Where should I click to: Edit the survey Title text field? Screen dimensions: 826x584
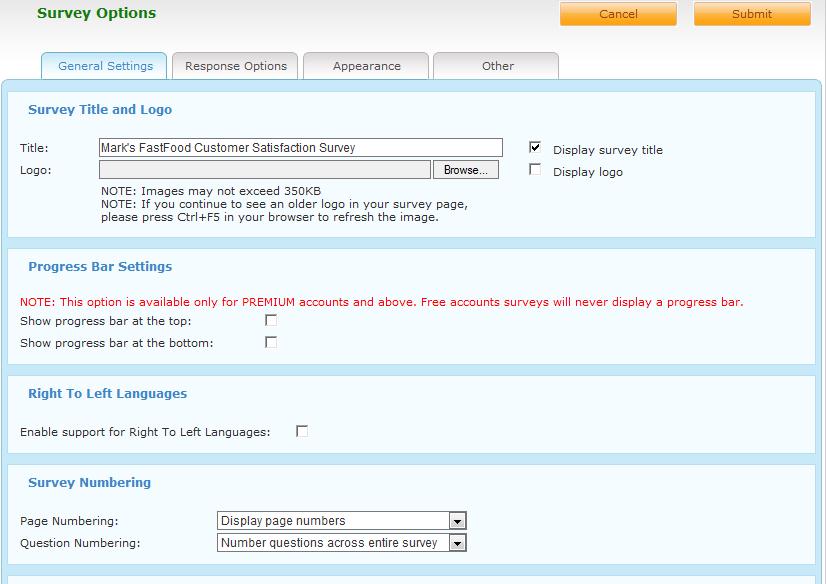301,147
